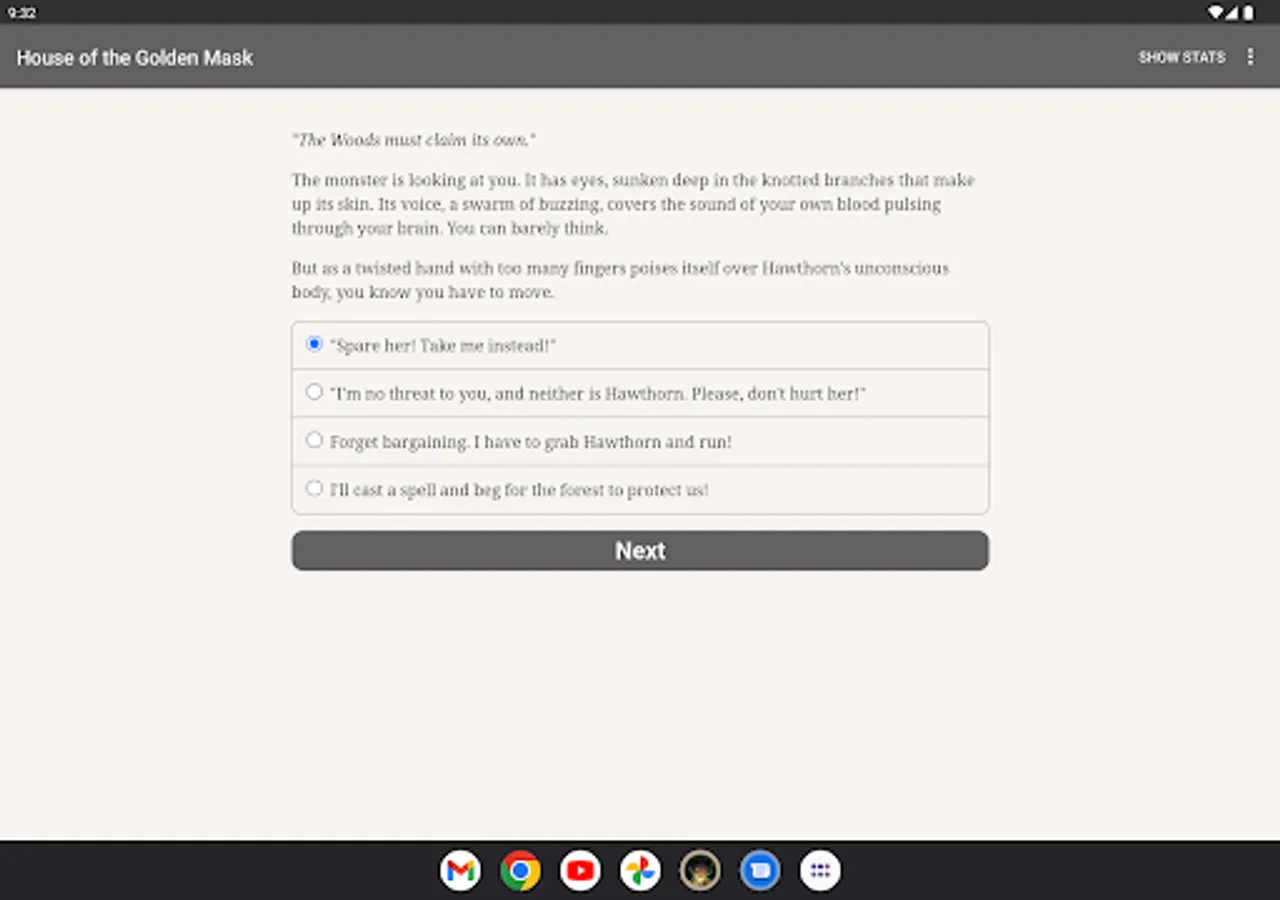Image resolution: width=1280 pixels, height=900 pixels.
Task: Tap the Wi-Fi status icon
Action: pyautogui.click(x=1214, y=12)
